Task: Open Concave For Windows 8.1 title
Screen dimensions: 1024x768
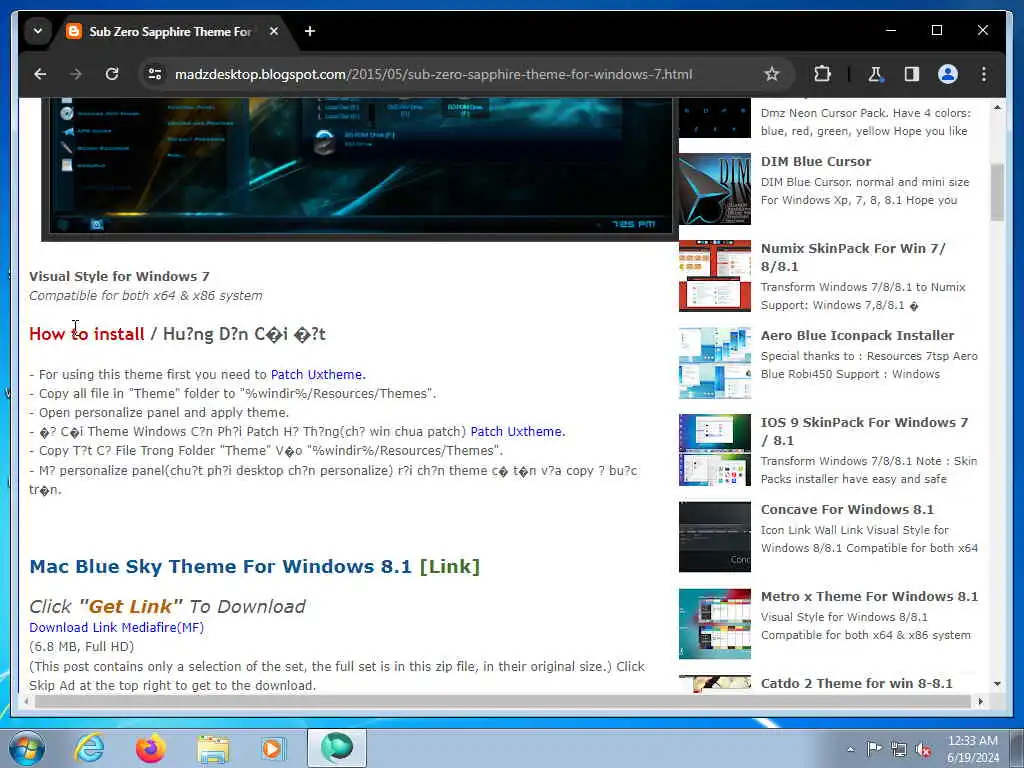Action: pos(847,509)
